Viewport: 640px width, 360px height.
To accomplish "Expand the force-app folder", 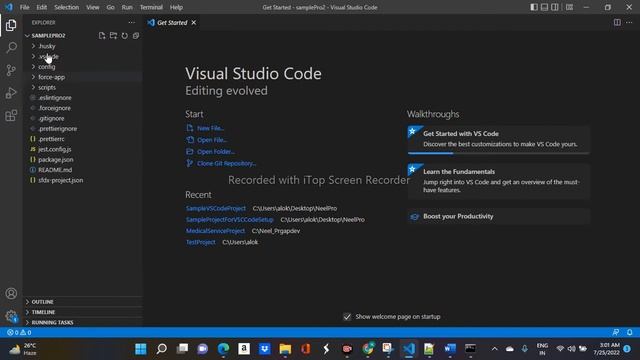I will click(x=82, y=77).
